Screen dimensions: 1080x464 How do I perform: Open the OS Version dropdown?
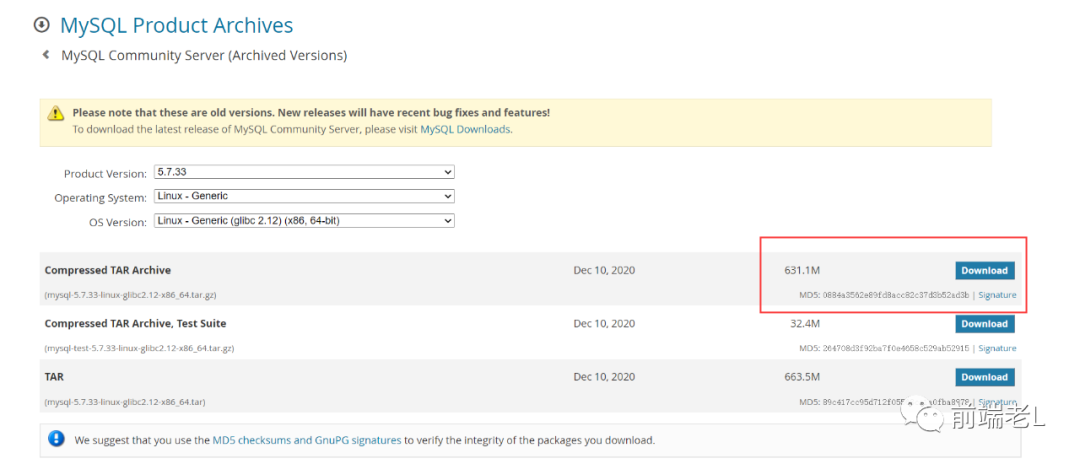[x=304, y=221]
